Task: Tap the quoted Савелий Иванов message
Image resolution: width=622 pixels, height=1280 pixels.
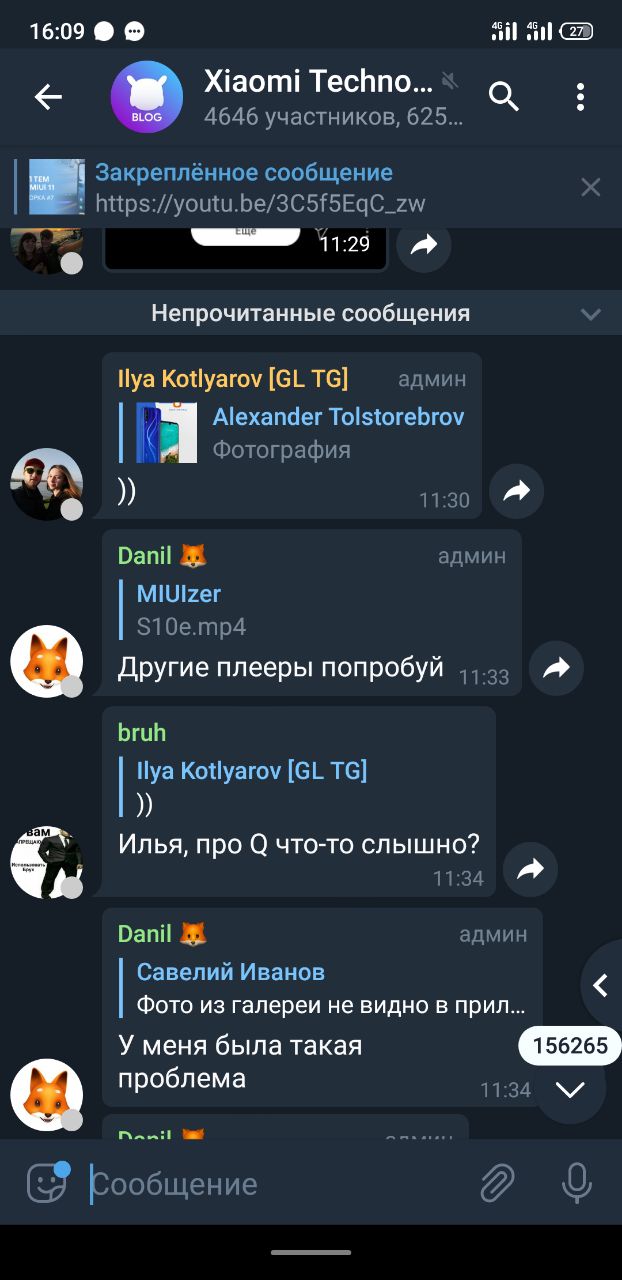Action: [x=331, y=987]
